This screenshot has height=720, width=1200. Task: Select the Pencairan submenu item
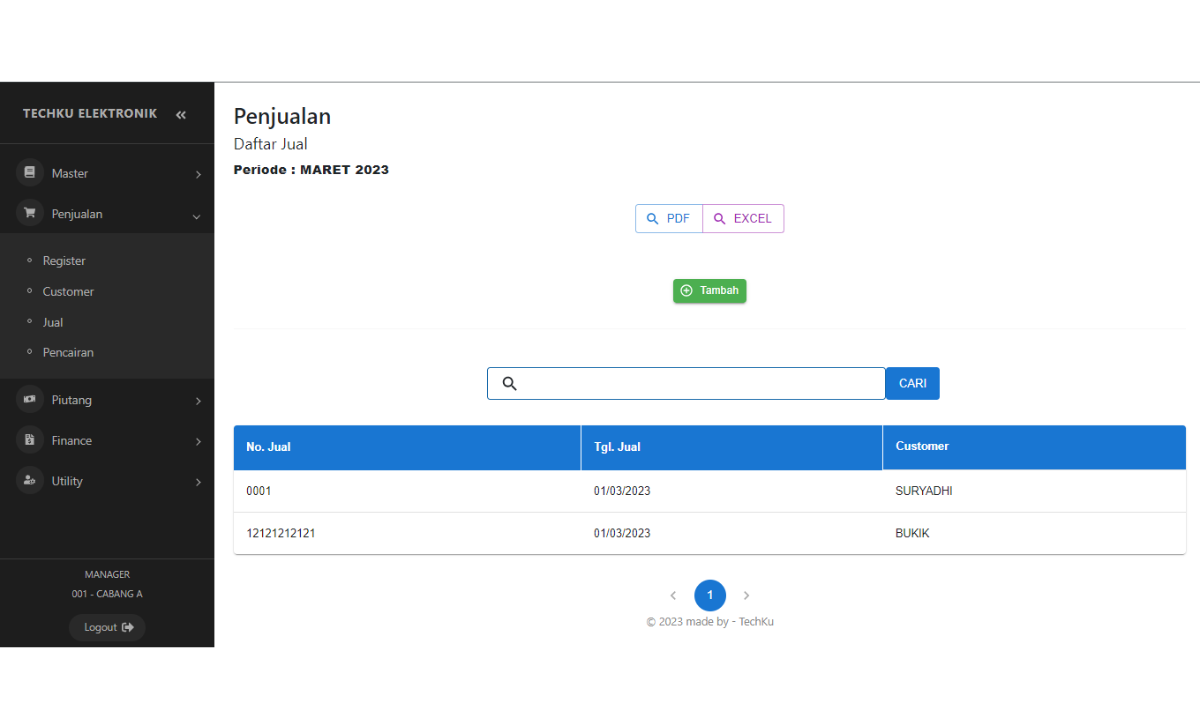(x=68, y=353)
